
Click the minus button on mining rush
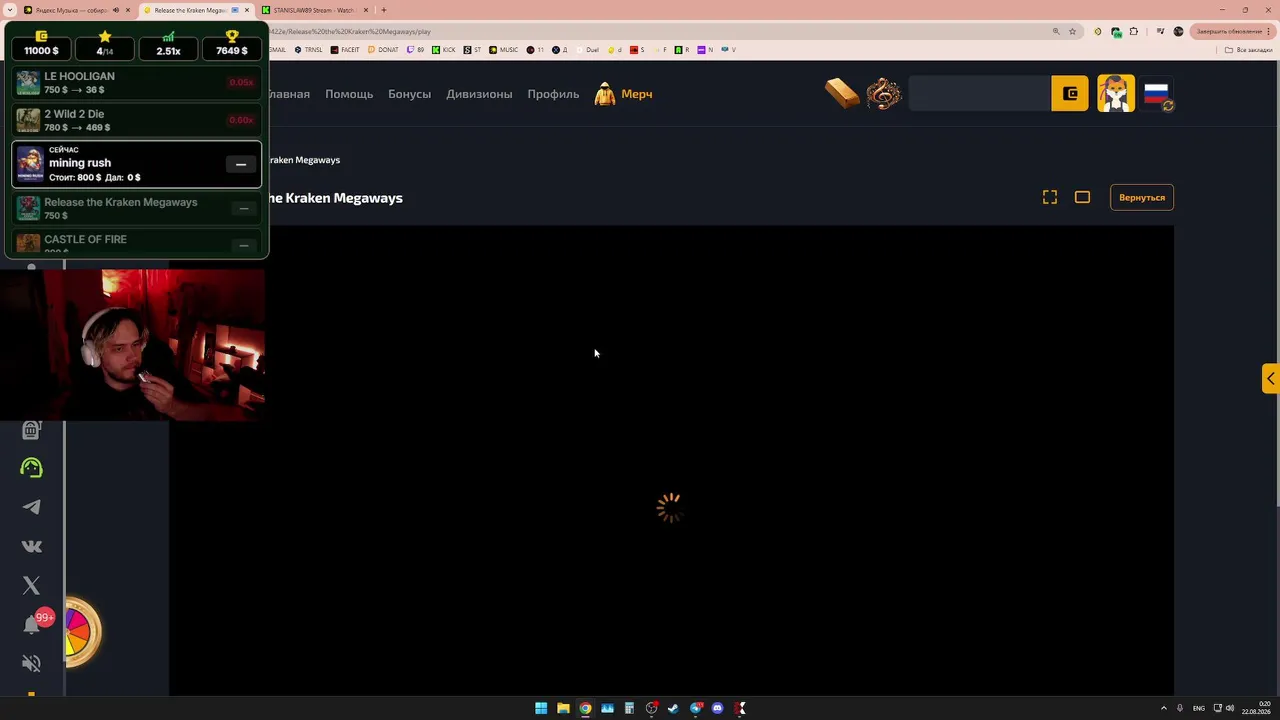coord(241,164)
